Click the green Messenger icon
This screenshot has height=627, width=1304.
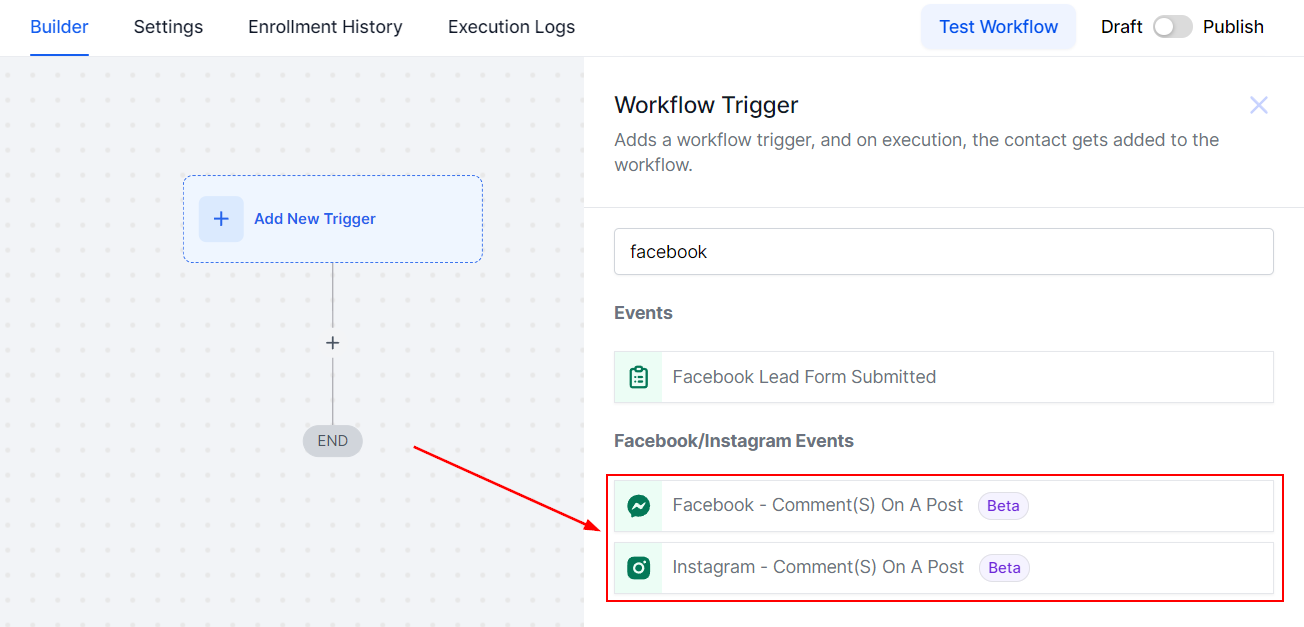click(638, 506)
